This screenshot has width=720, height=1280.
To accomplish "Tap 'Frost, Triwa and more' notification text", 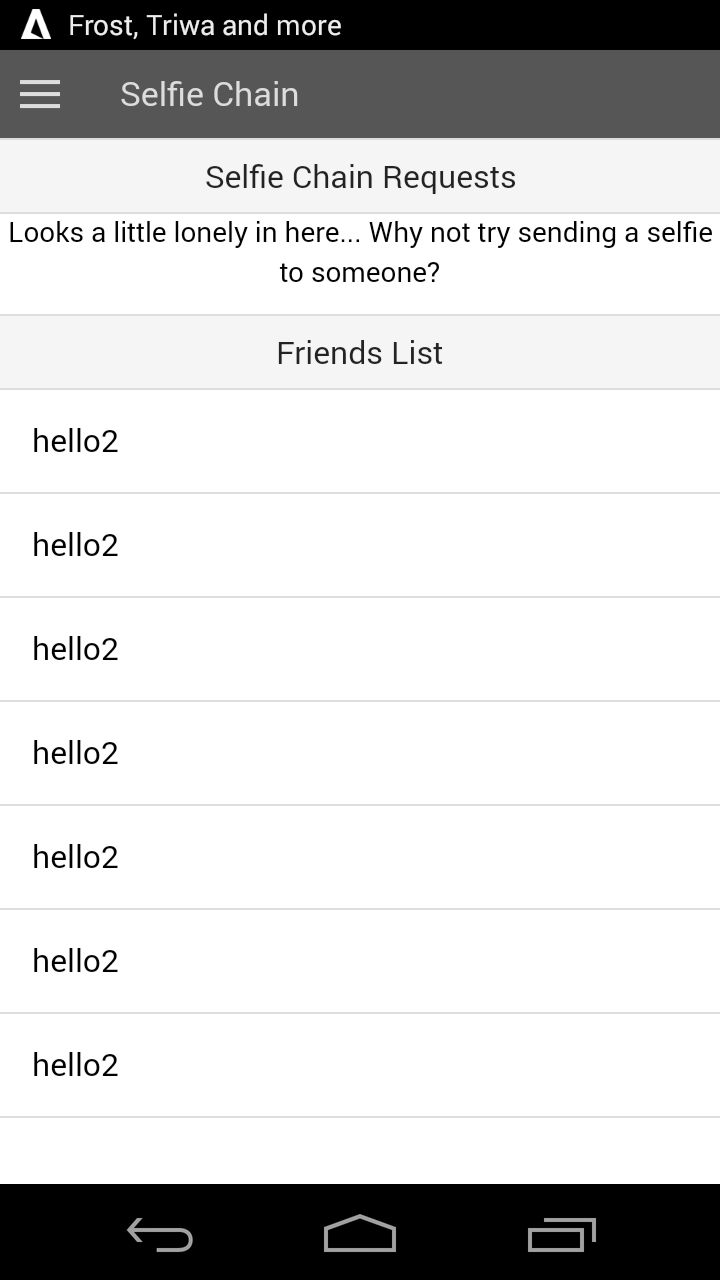I will [205, 25].
